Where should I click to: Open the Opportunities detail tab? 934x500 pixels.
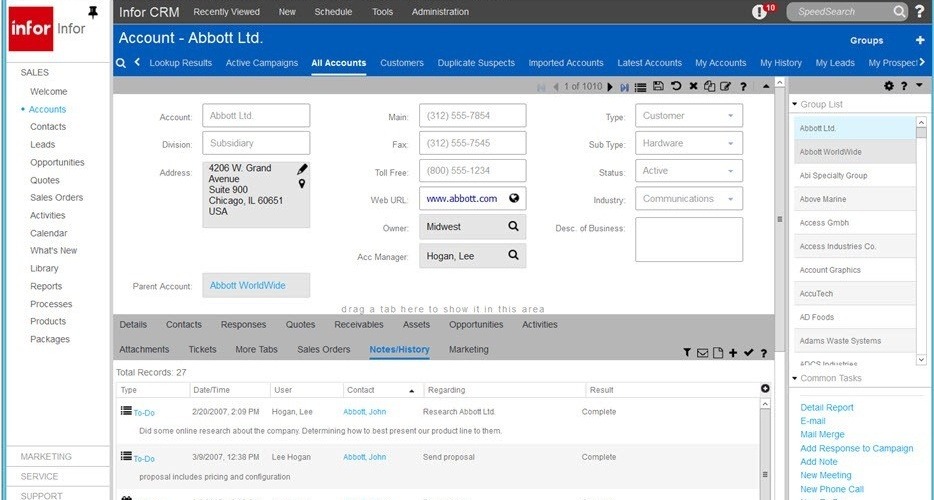[x=476, y=325]
